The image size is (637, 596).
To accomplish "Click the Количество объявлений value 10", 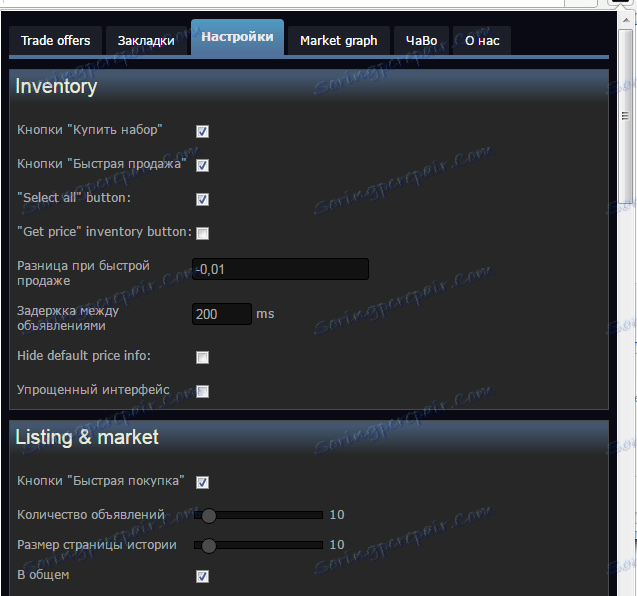I will click(x=337, y=515).
